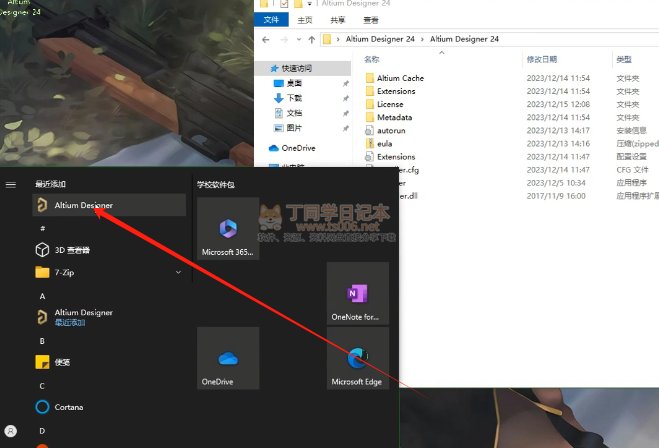Image resolution: width=659 pixels, height=448 pixels.
Task: Click the Microsoft 365 tile
Action: (228, 229)
